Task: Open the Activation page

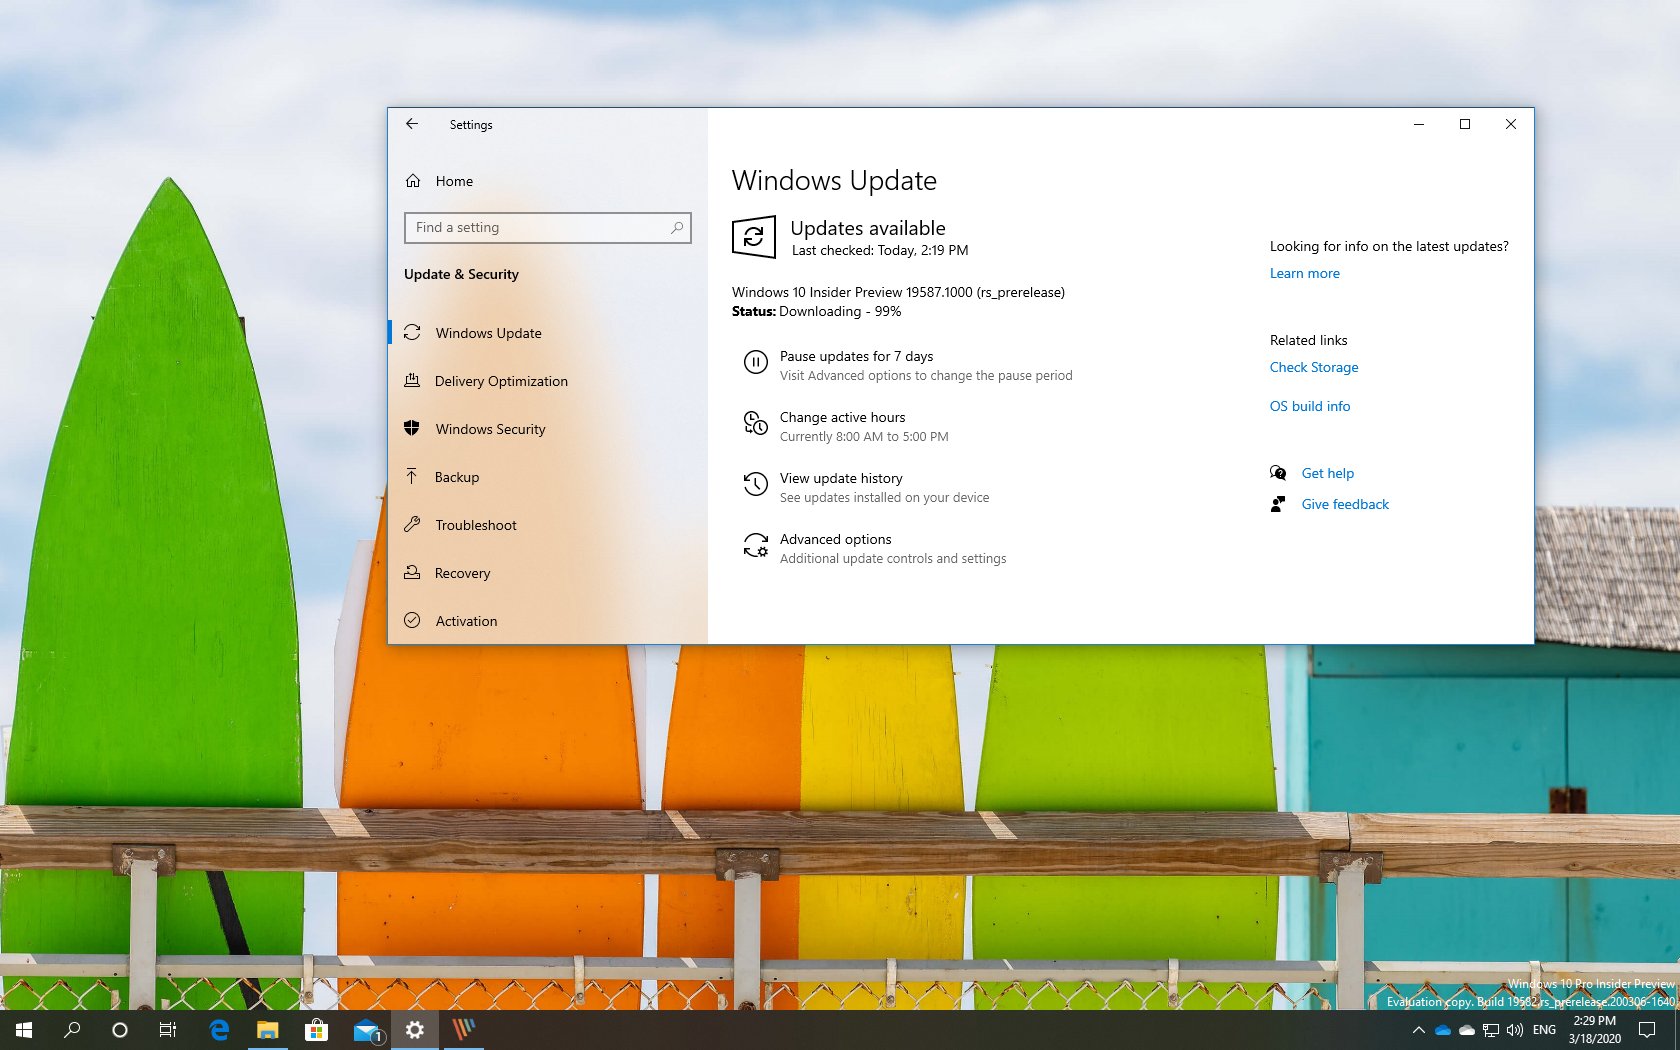Action: [465, 621]
